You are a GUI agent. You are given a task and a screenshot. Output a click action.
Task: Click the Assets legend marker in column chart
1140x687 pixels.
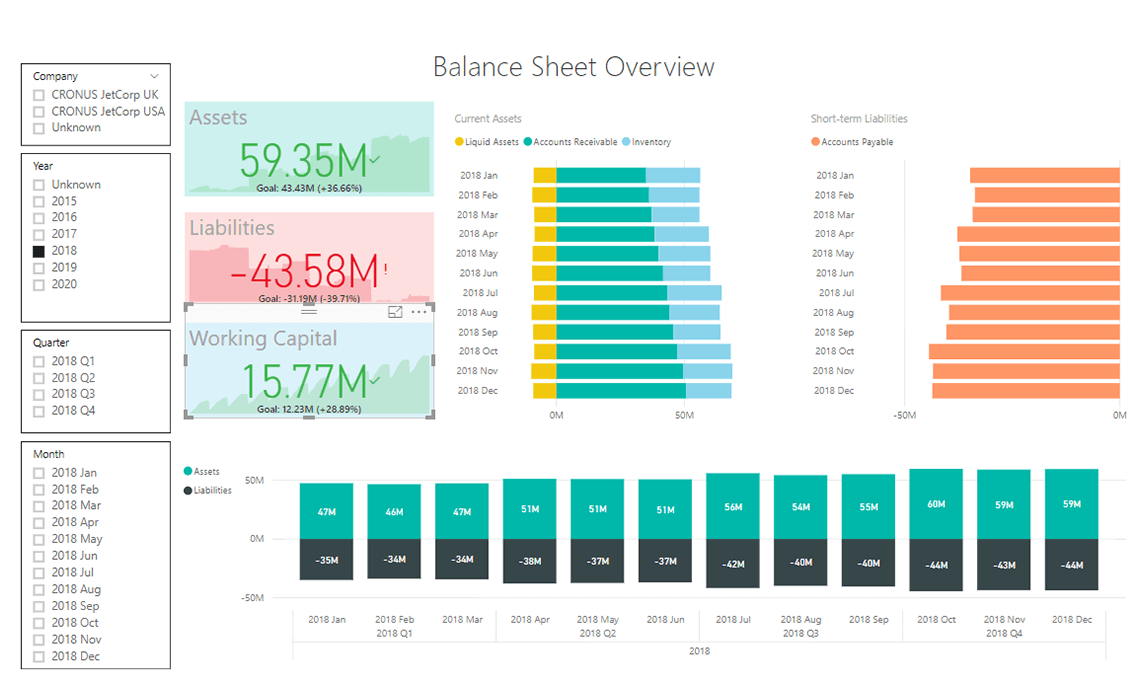tap(188, 471)
